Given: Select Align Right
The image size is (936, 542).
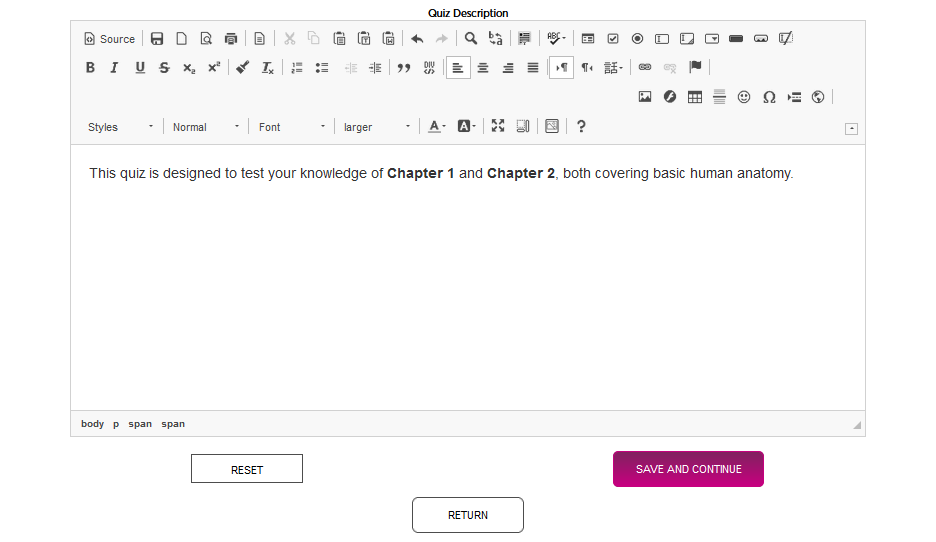Looking at the screenshot, I should click(508, 67).
